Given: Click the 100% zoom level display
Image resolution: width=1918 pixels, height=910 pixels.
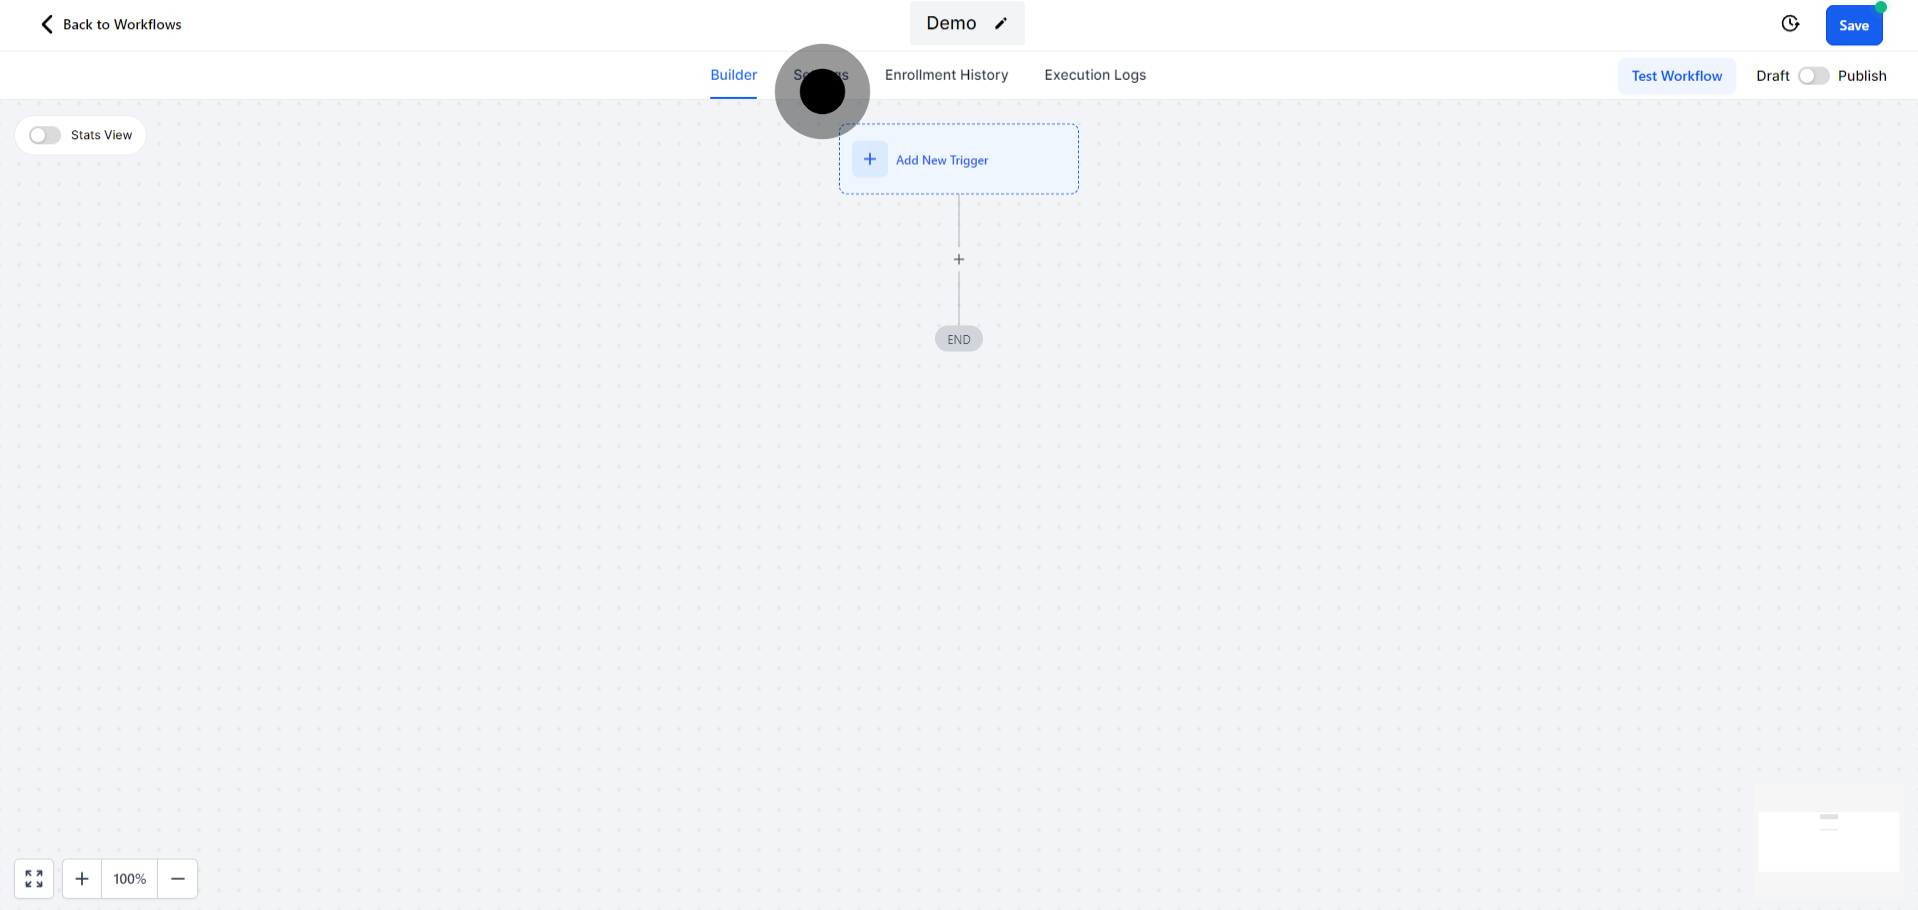Looking at the screenshot, I should pyautogui.click(x=130, y=878).
